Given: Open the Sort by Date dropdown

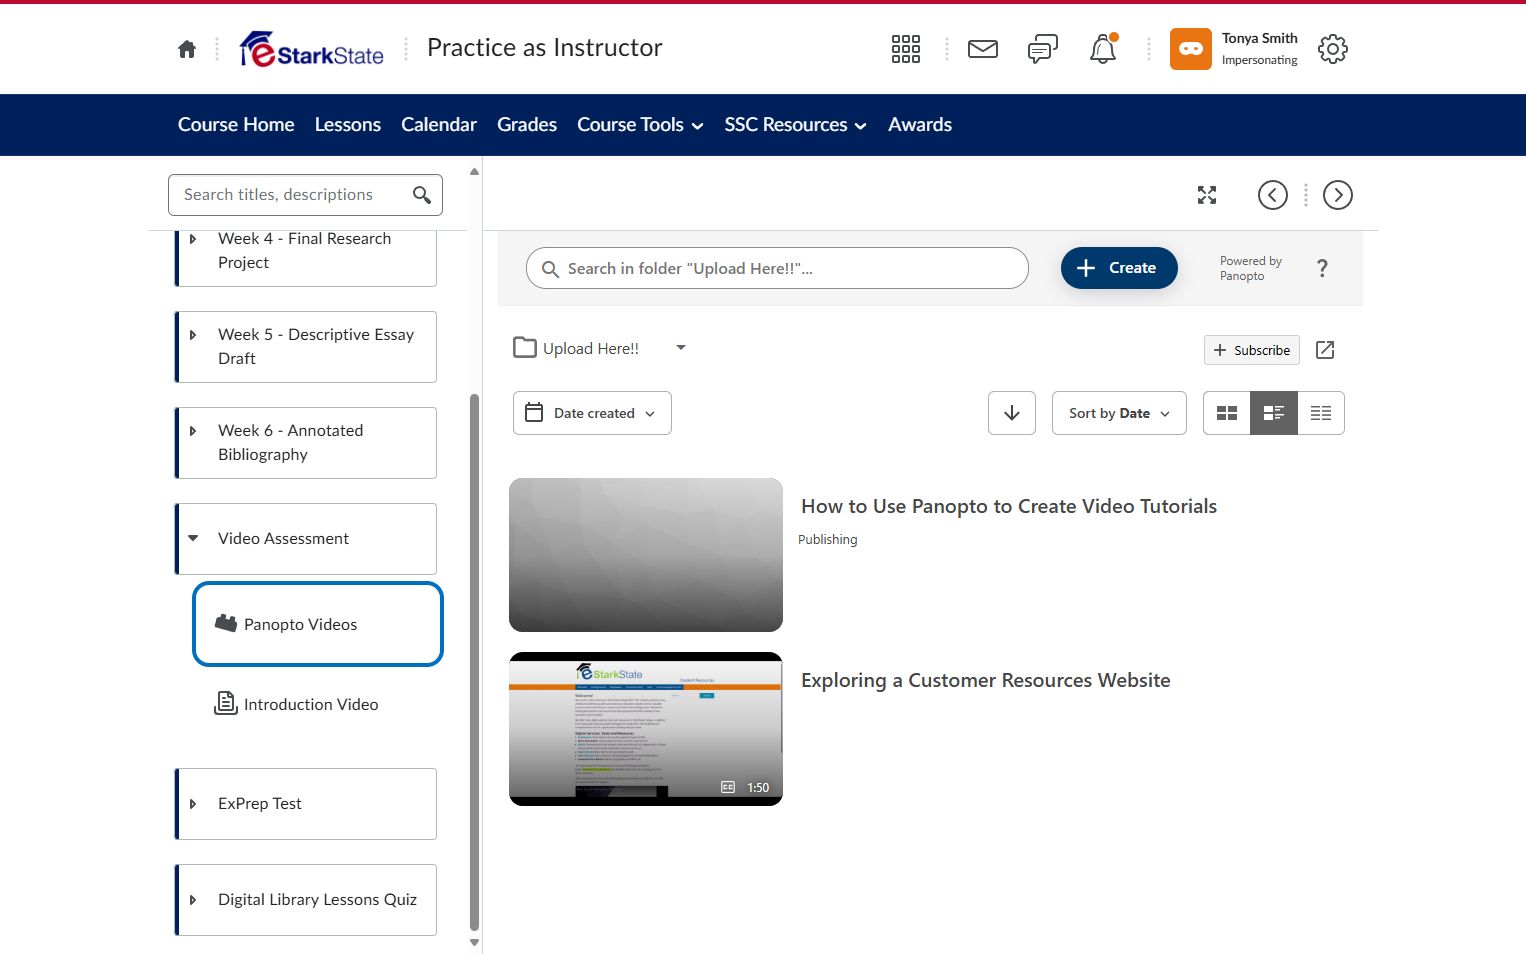Looking at the screenshot, I should 1119,413.
